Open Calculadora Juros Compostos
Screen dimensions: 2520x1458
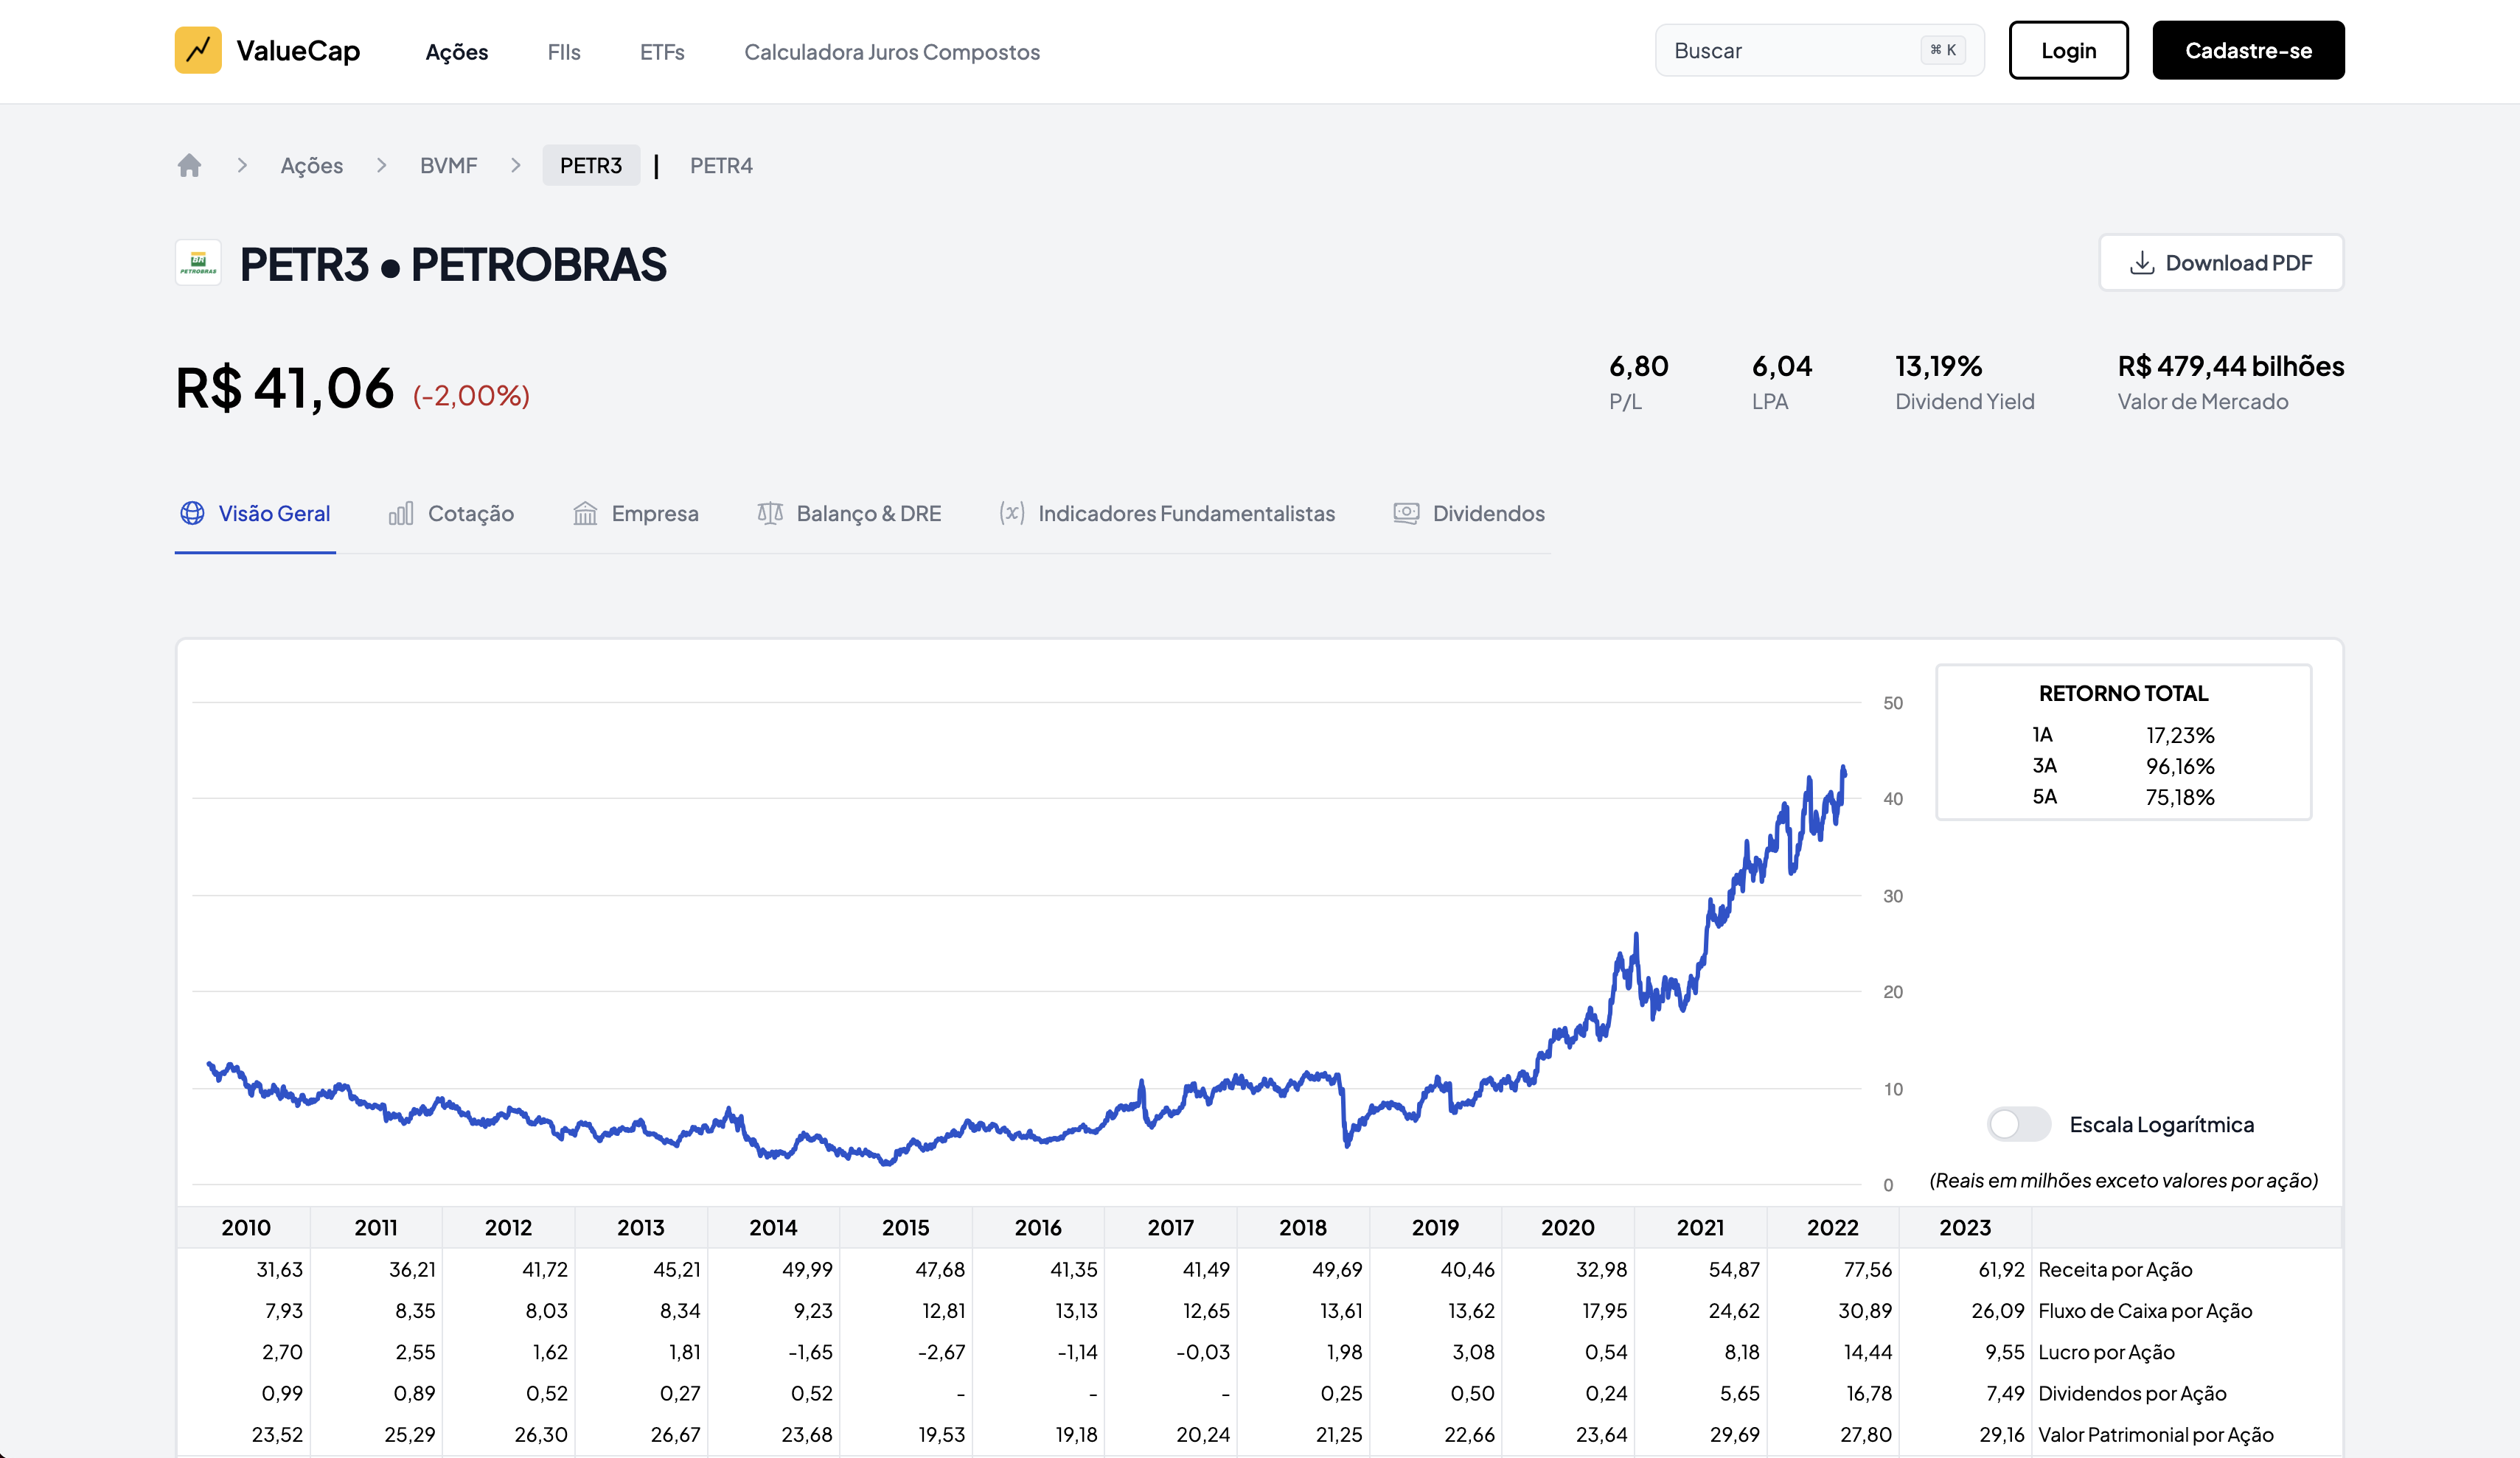click(x=892, y=52)
